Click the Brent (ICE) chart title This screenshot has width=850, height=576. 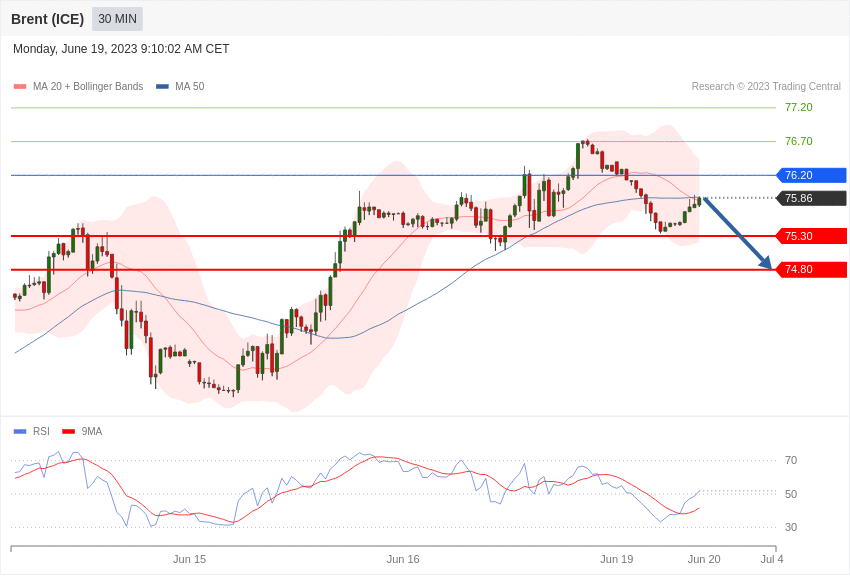click(48, 19)
